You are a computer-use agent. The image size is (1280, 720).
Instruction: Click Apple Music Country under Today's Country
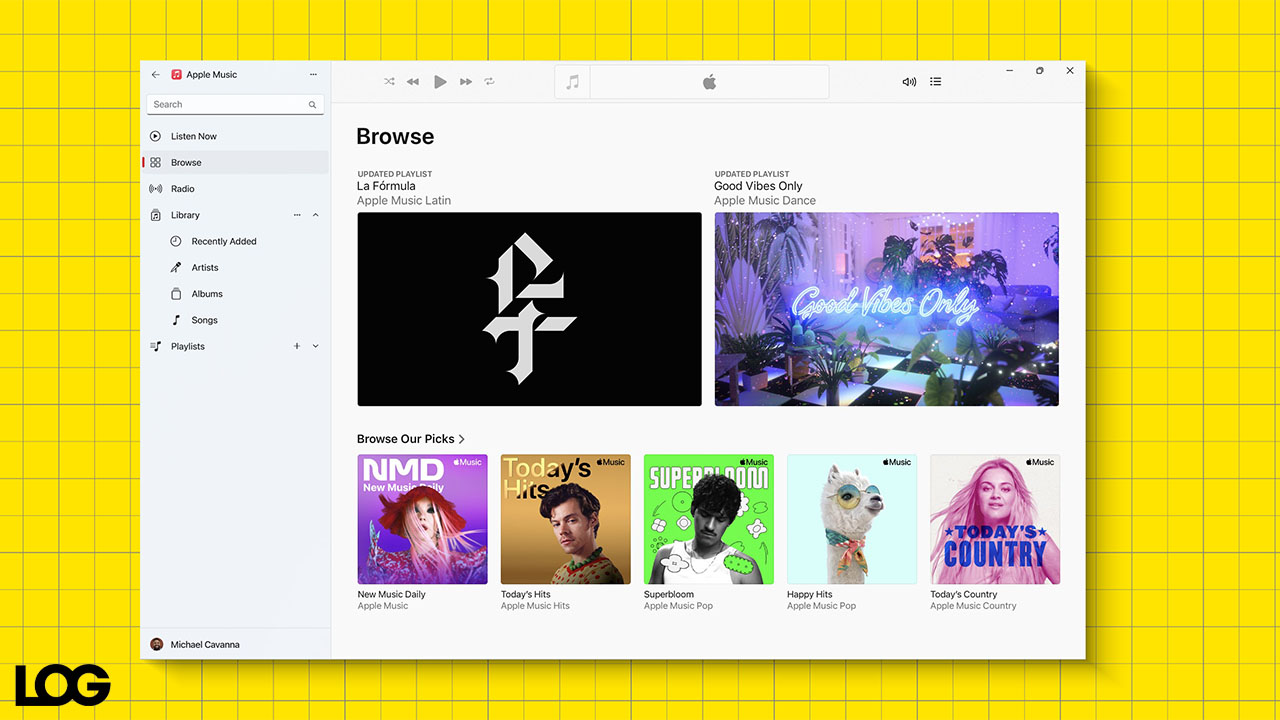click(973, 606)
